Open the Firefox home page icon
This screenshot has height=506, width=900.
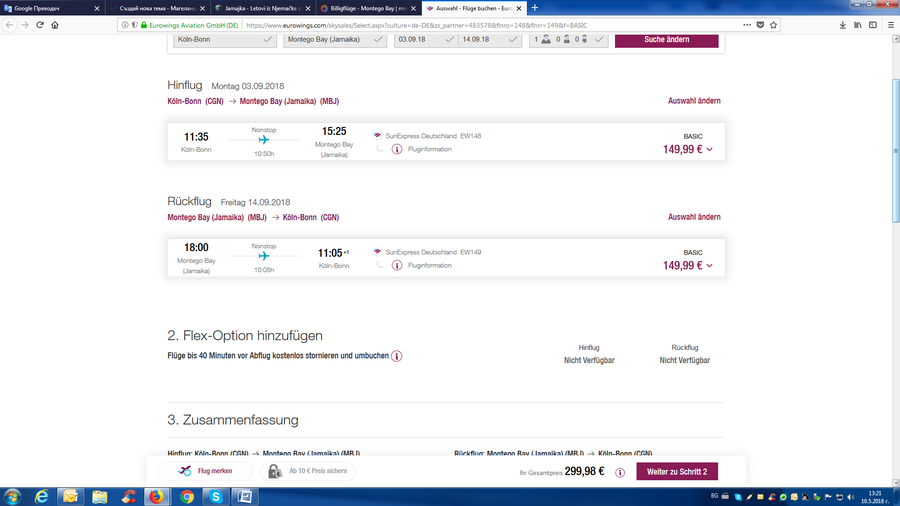tap(55, 25)
